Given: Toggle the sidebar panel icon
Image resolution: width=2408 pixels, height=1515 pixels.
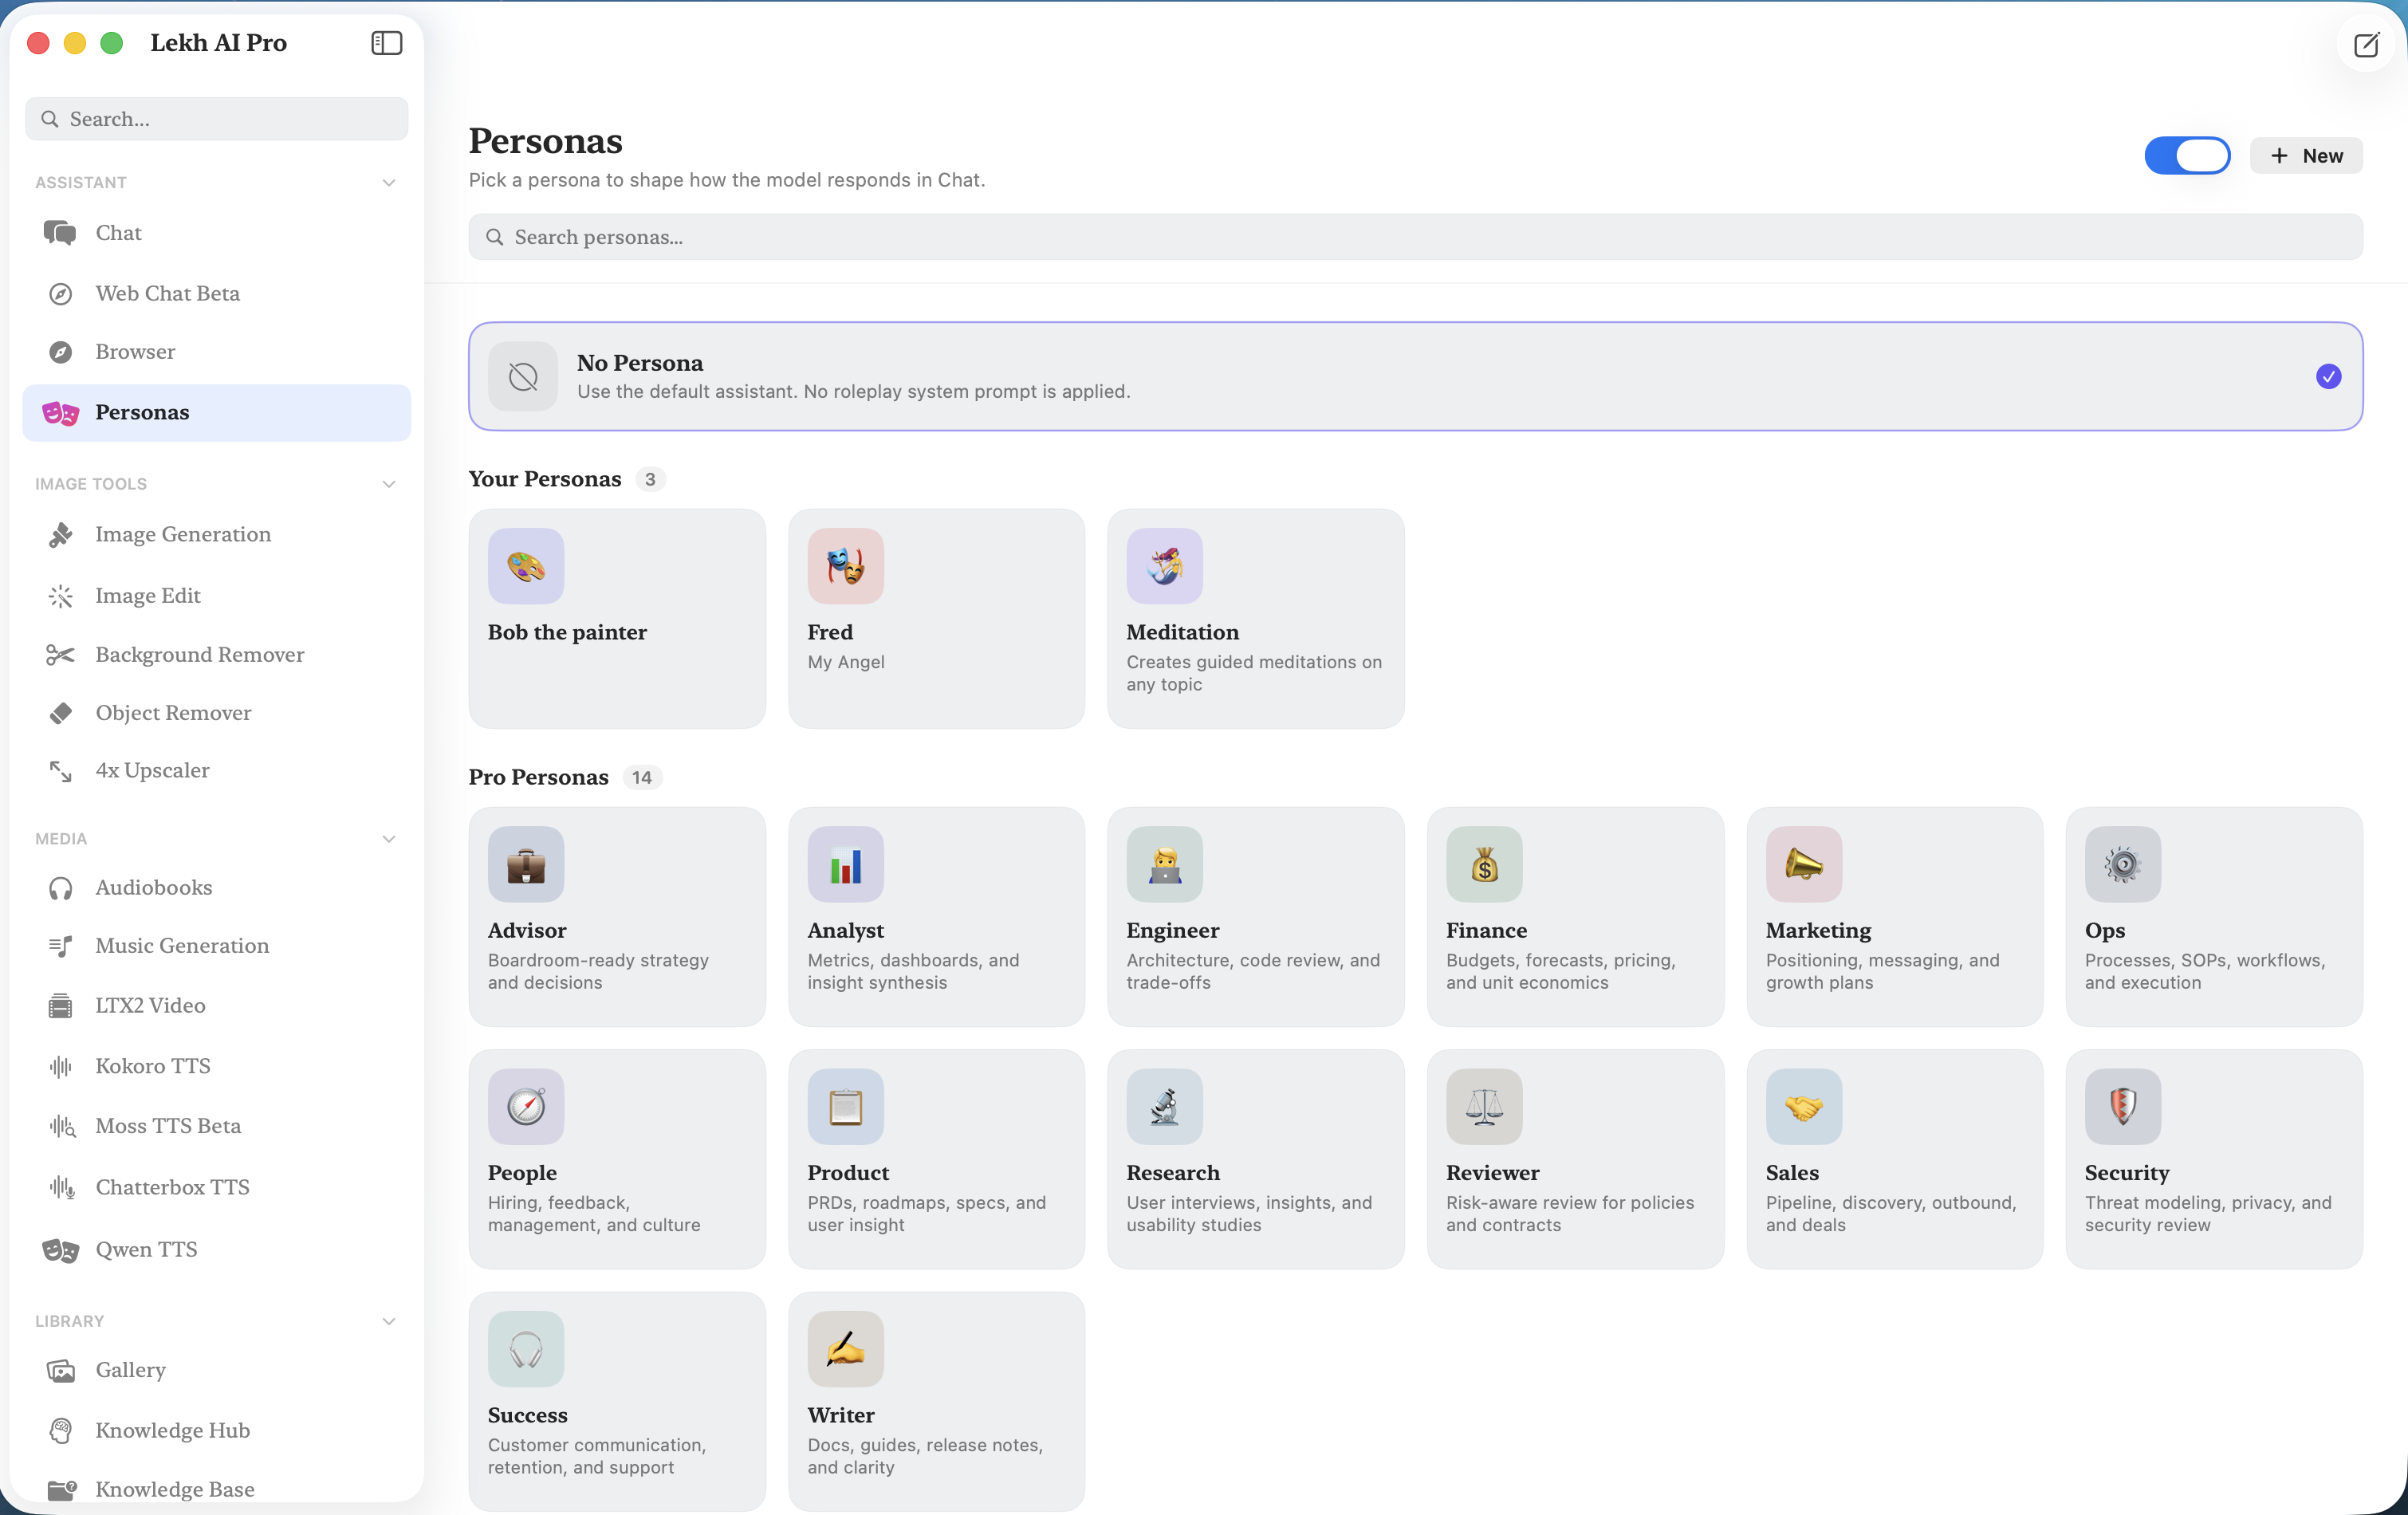Looking at the screenshot, I should 386,43.
